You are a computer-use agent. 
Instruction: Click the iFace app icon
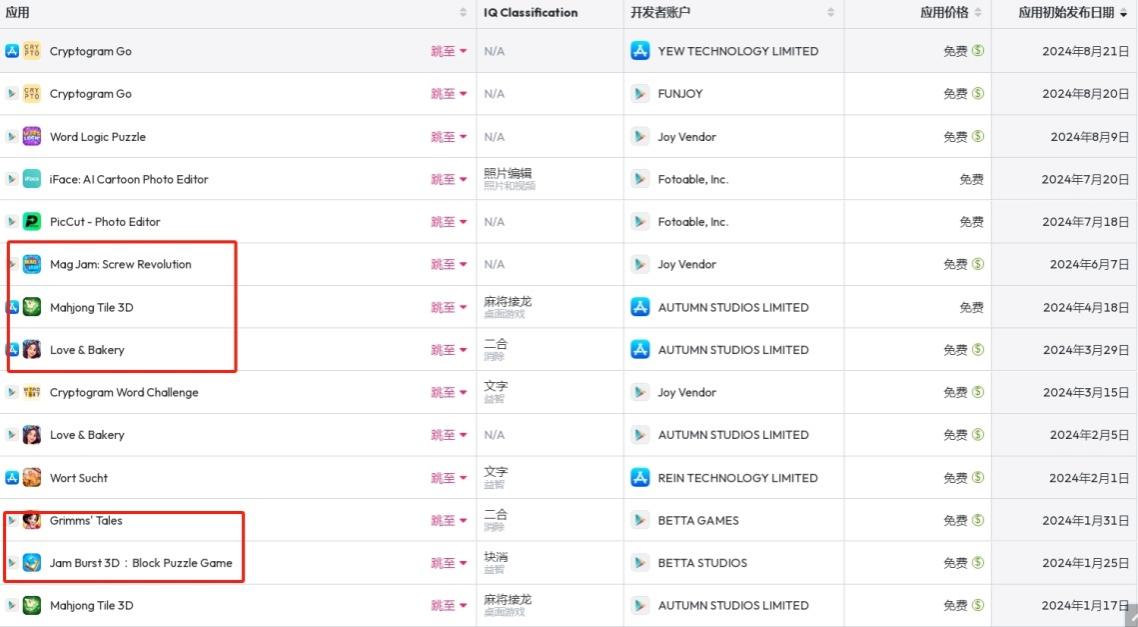pyautogui.click(x=32, y=179)
